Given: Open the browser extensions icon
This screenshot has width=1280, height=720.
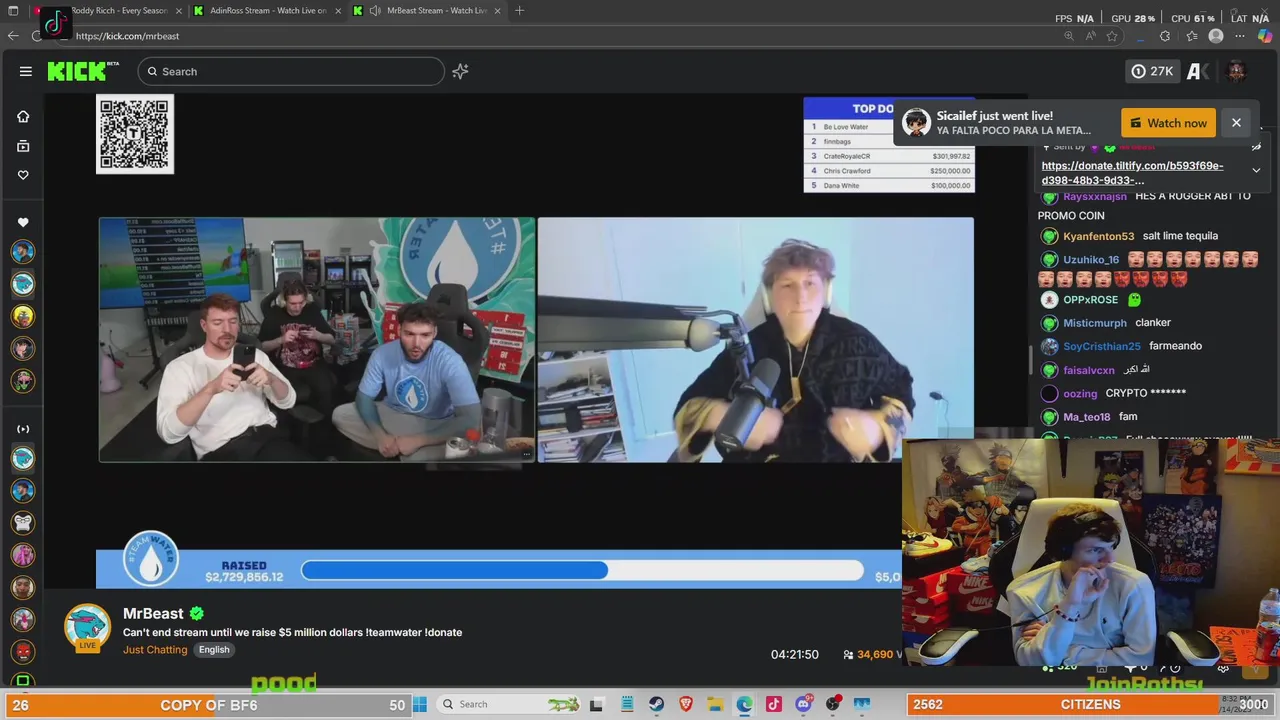Looking at the screenshot, I should [x=1165, y=36].
